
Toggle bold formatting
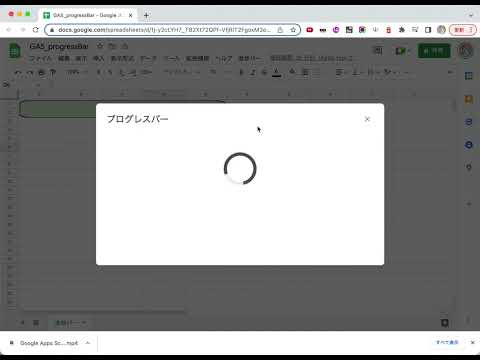click(241, 72)
